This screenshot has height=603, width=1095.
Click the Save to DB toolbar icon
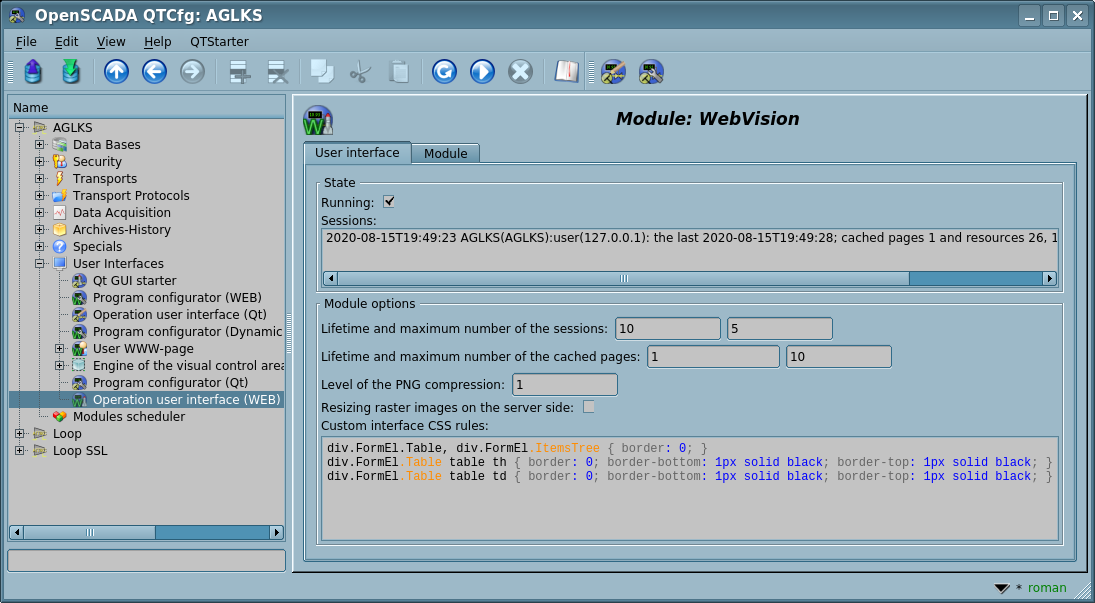click(x=71, y=71)
